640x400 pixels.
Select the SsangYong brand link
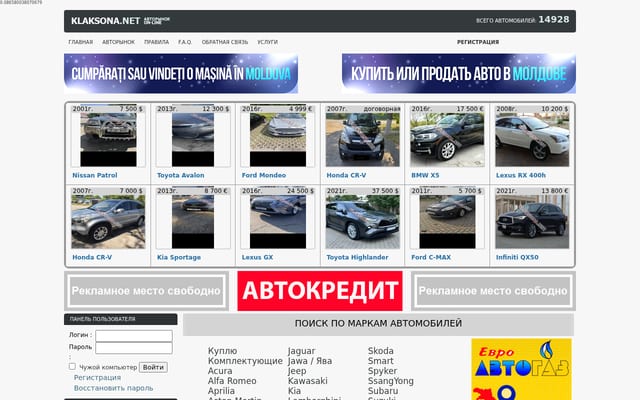click(x=391, y=381)
